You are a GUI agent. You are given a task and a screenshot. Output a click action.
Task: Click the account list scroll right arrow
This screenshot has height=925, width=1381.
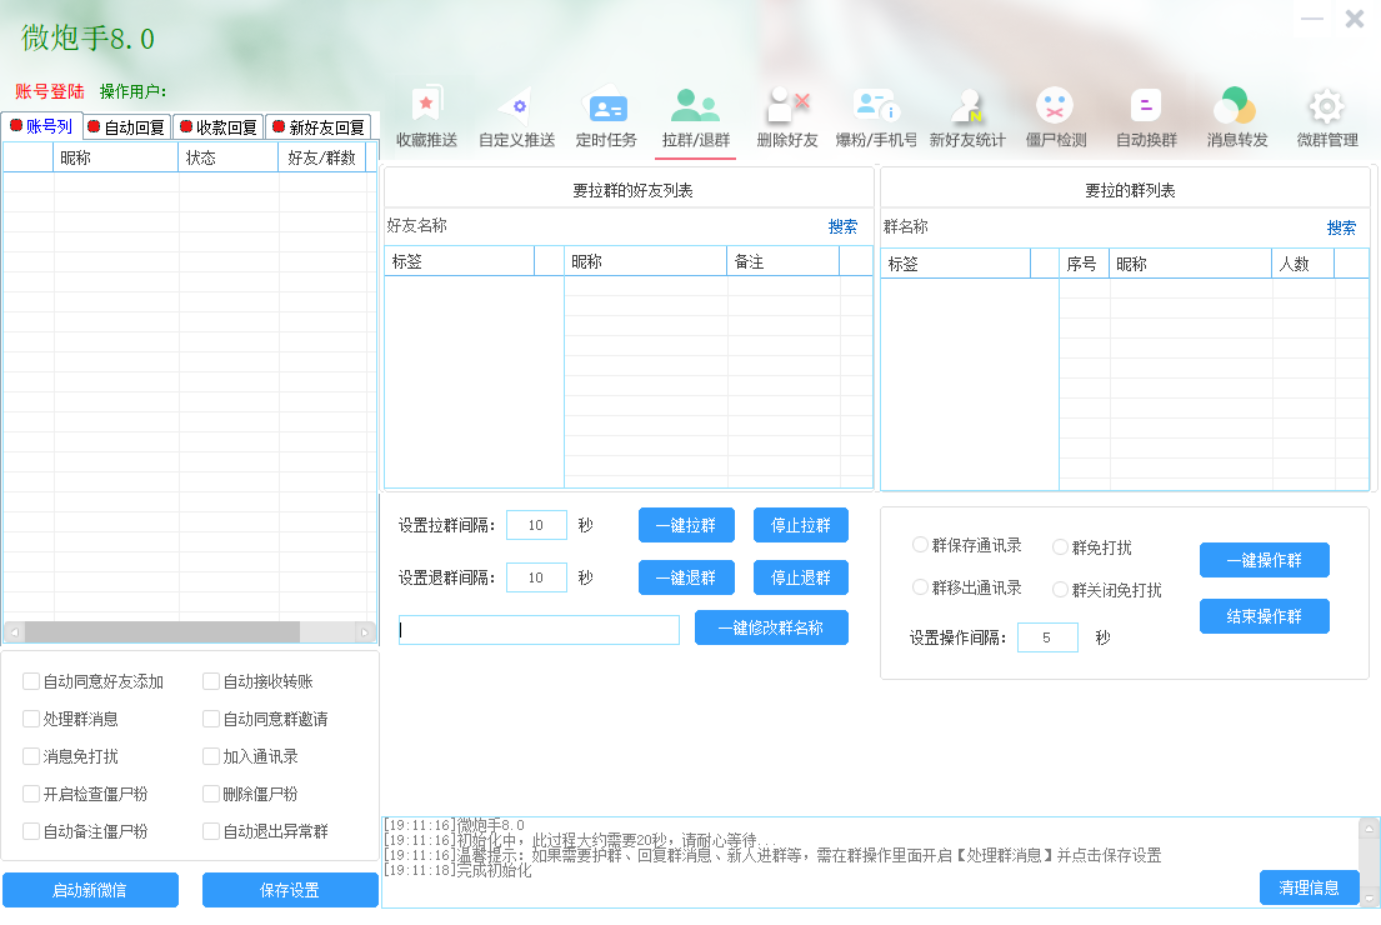click(x=365, y=632)
